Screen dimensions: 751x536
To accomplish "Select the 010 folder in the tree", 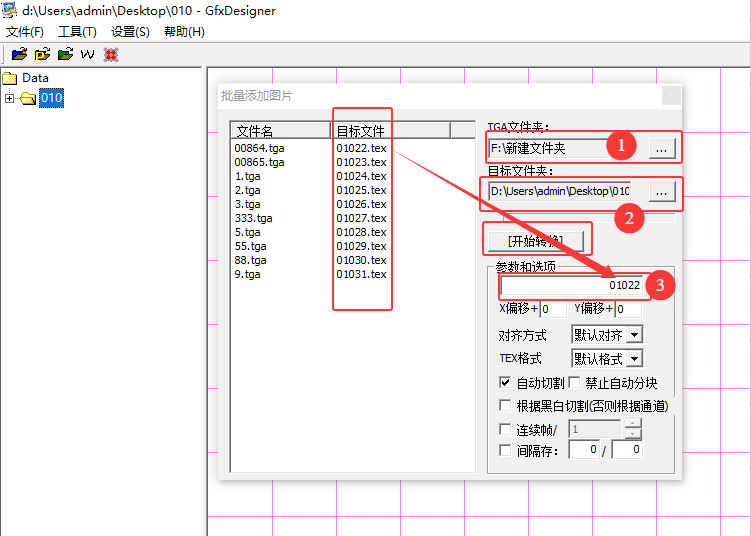I will (51, 98).
